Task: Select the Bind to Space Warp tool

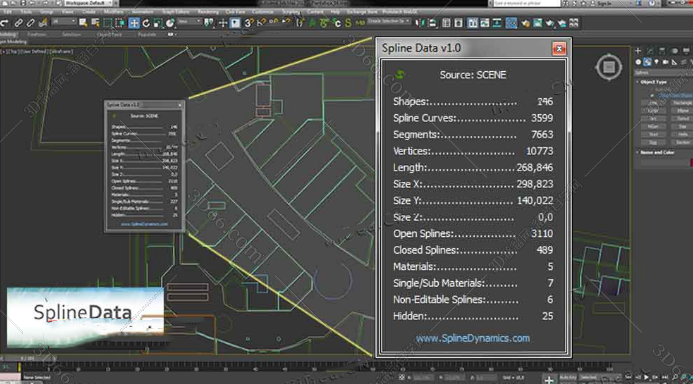Action: pos(43,23)
